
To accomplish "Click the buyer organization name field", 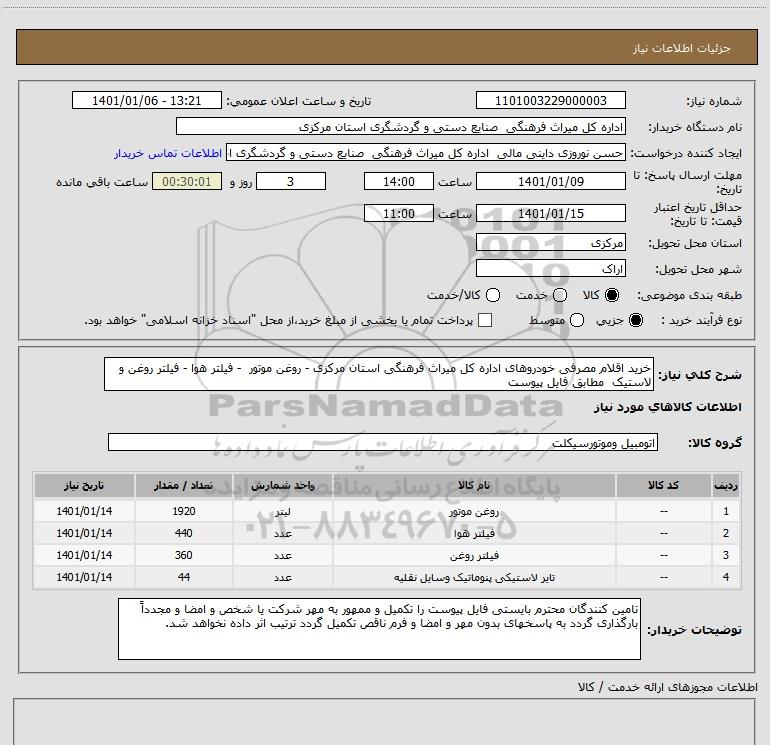I will [401, 127].
